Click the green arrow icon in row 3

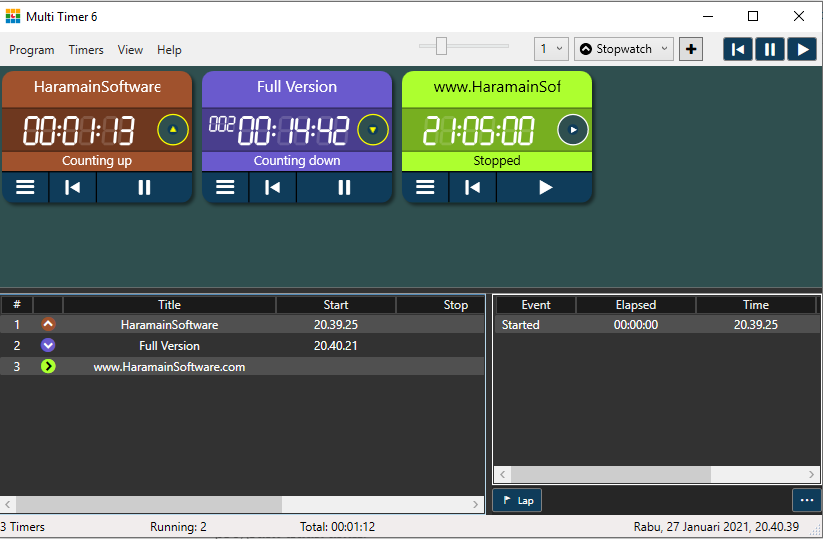click(48, 366)
